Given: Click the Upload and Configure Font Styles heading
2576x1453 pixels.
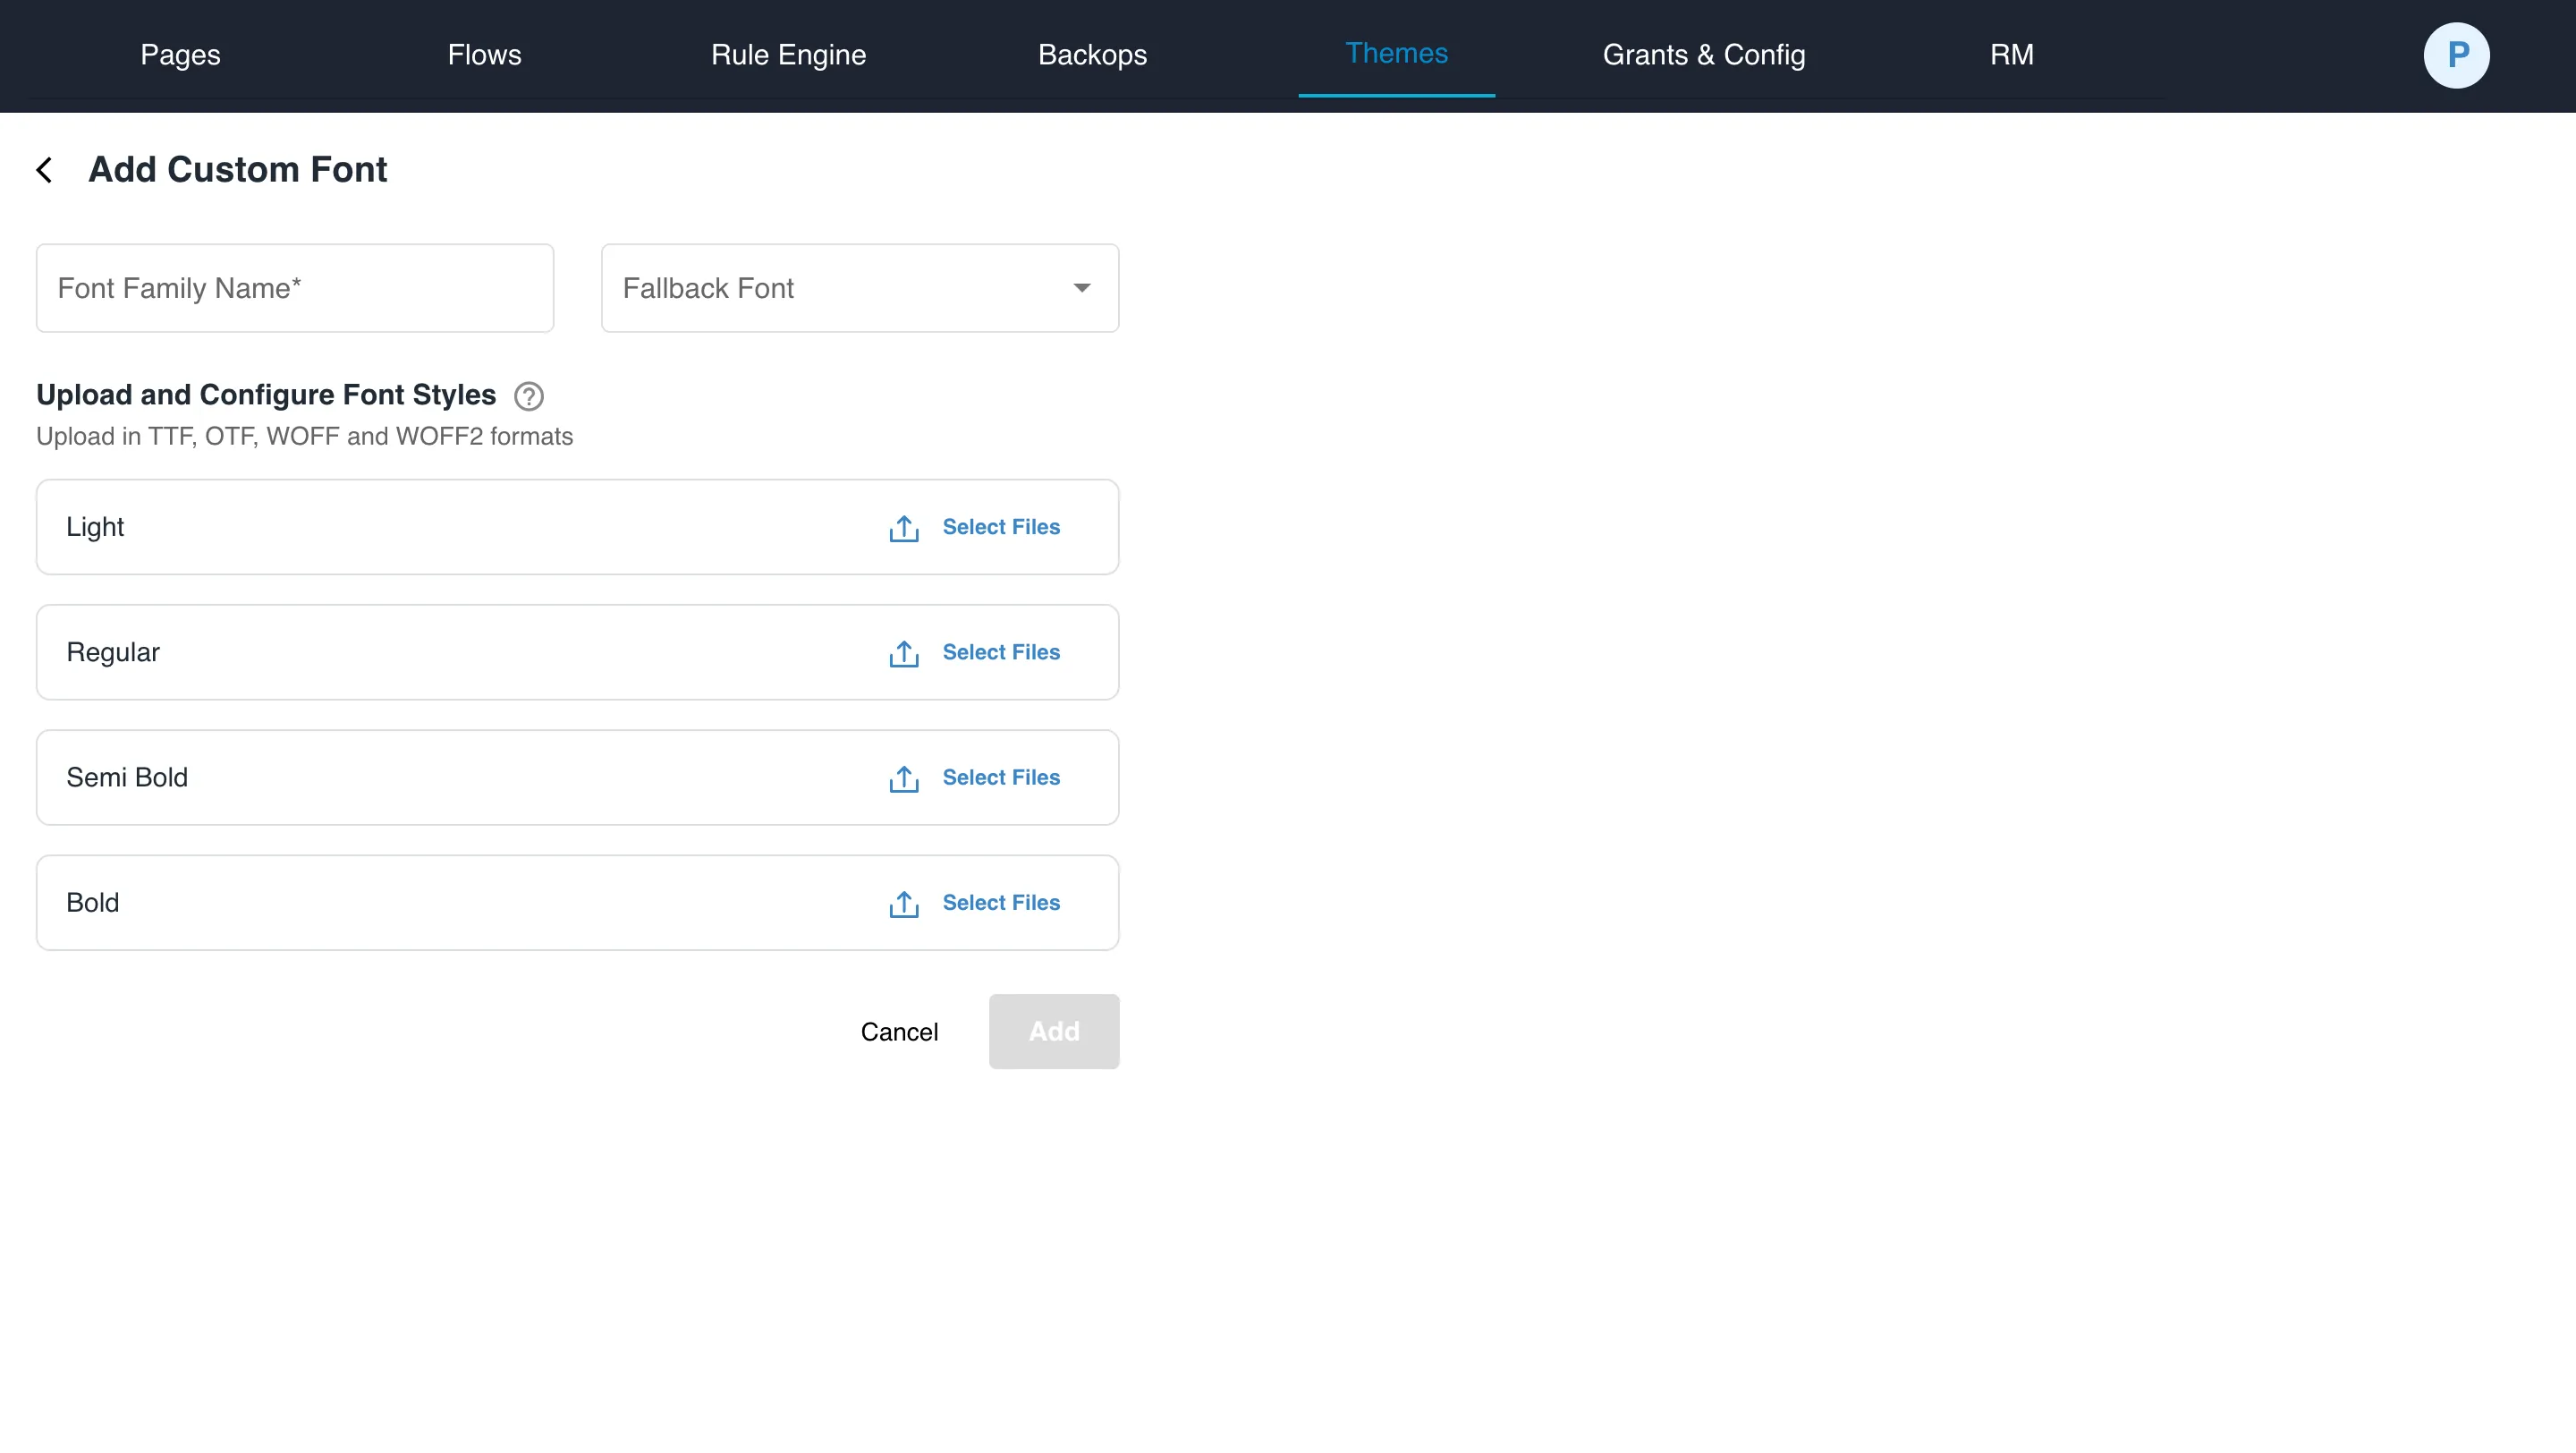Looking at the screenshot, I should [266, 395].
